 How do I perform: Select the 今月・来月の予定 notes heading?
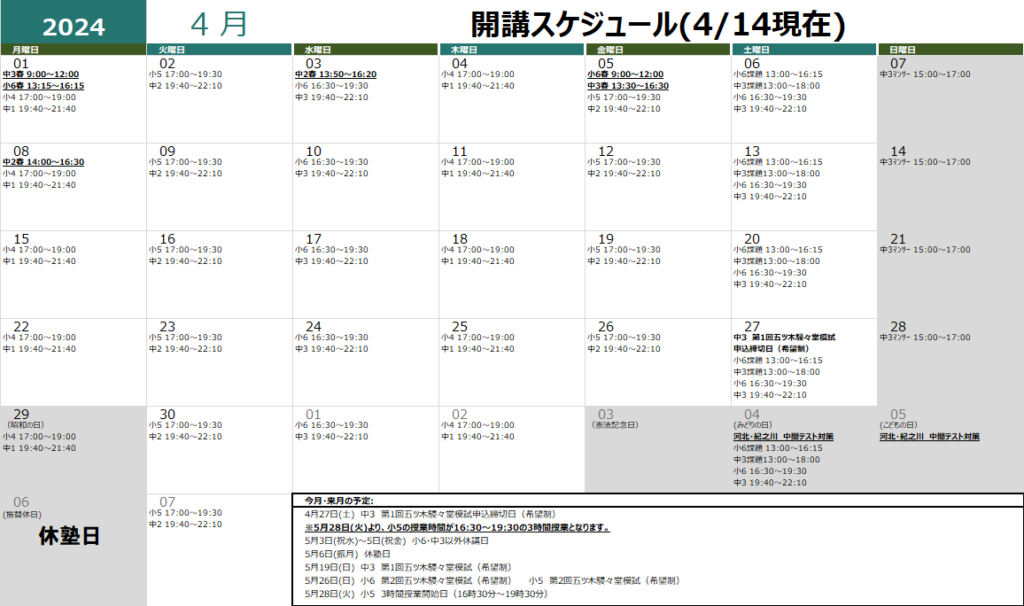(x=339, y=500)
